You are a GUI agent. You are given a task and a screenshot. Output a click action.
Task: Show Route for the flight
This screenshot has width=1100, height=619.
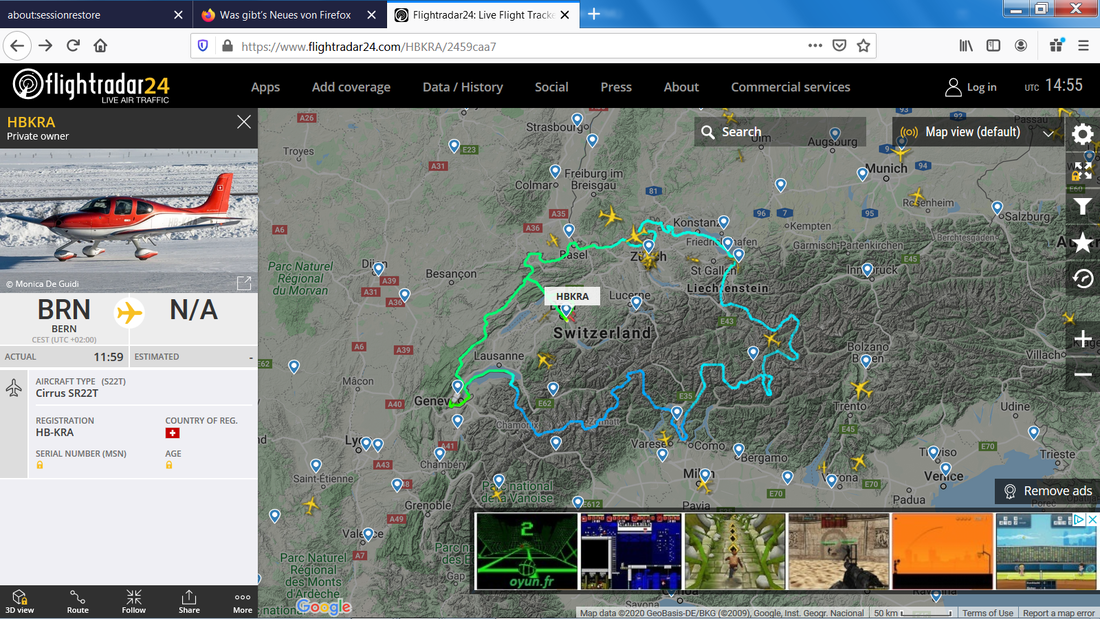pos(77,602)
